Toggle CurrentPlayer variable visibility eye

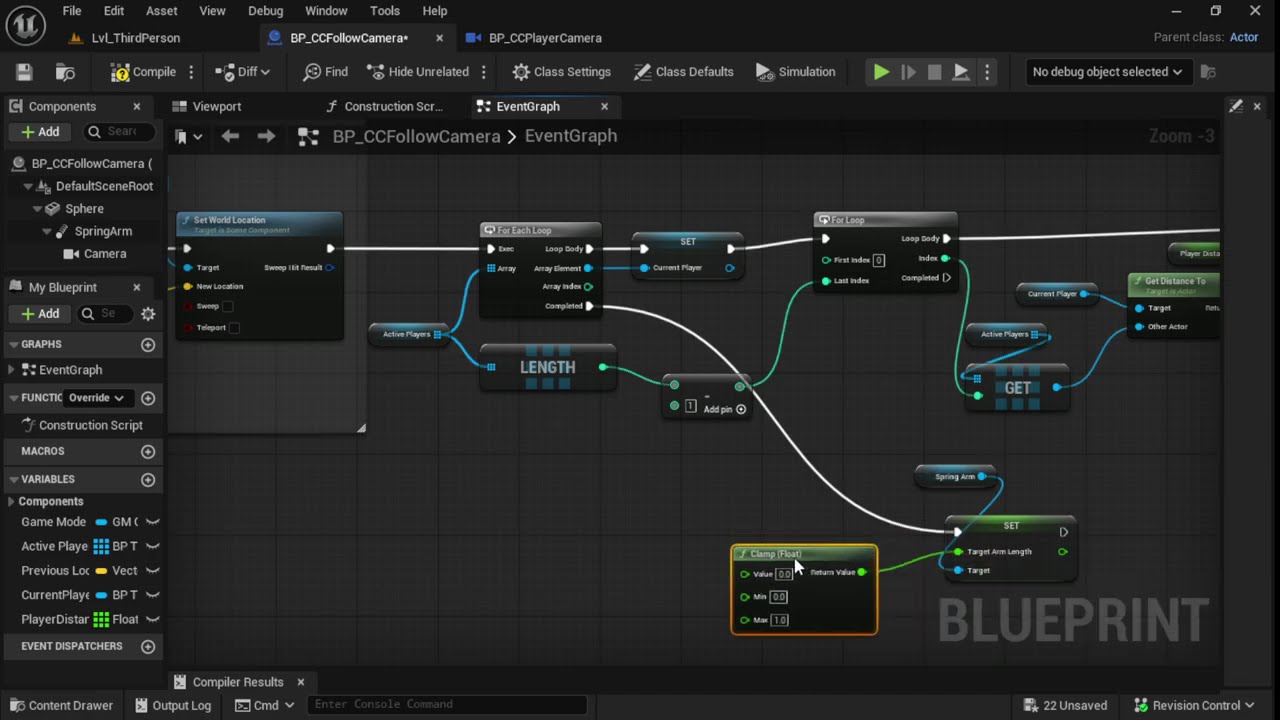pos(152,595)
